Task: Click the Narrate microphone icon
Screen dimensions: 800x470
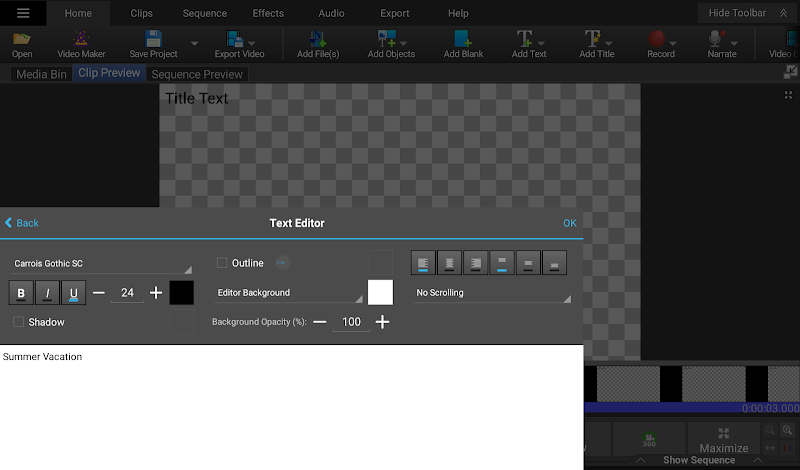Action: 716,39
